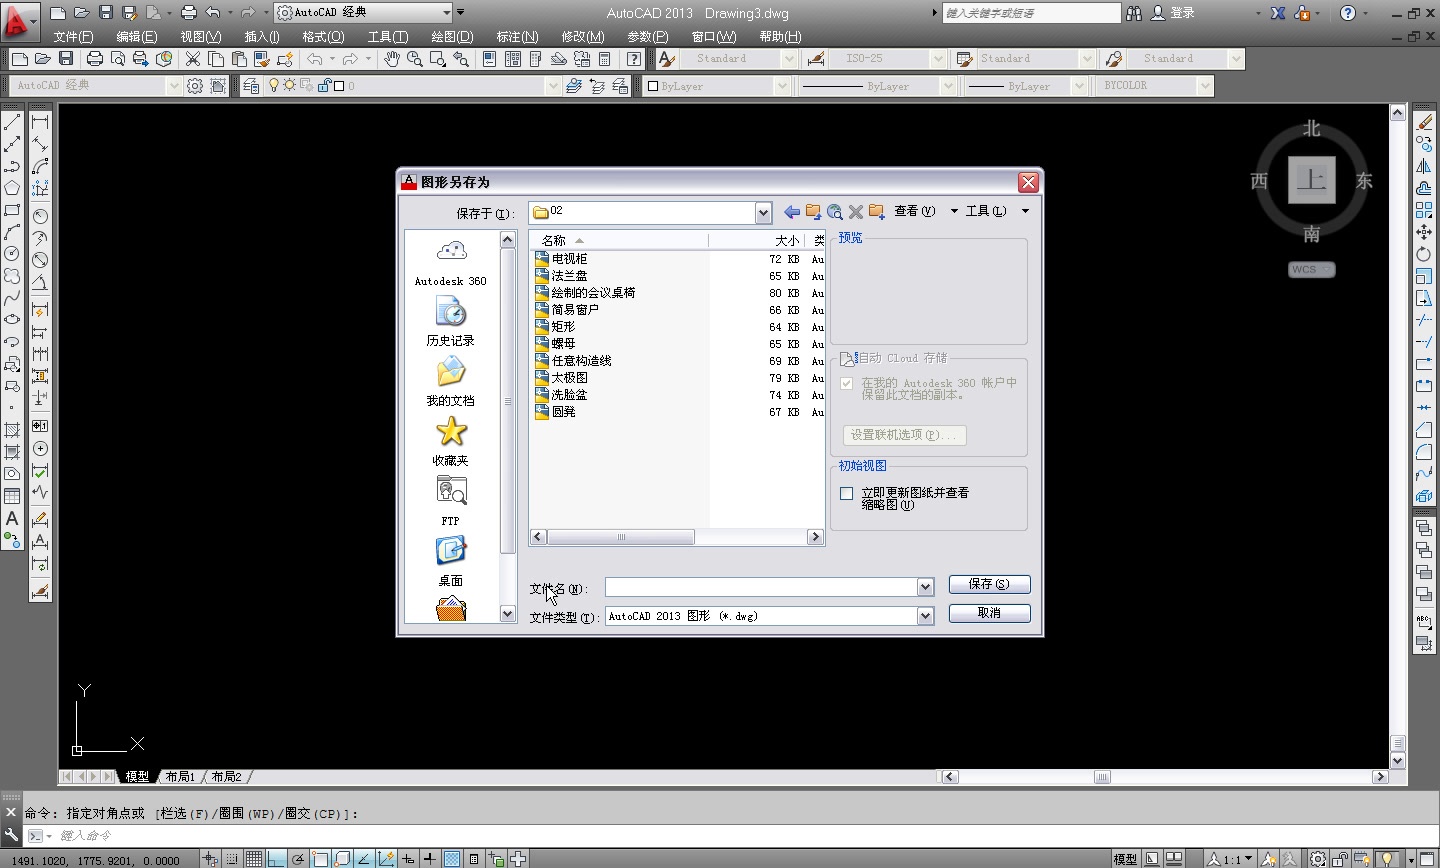Click the WCS button under ViewCube
This screenshot has height=868, width=1440.
[1311, 269]
